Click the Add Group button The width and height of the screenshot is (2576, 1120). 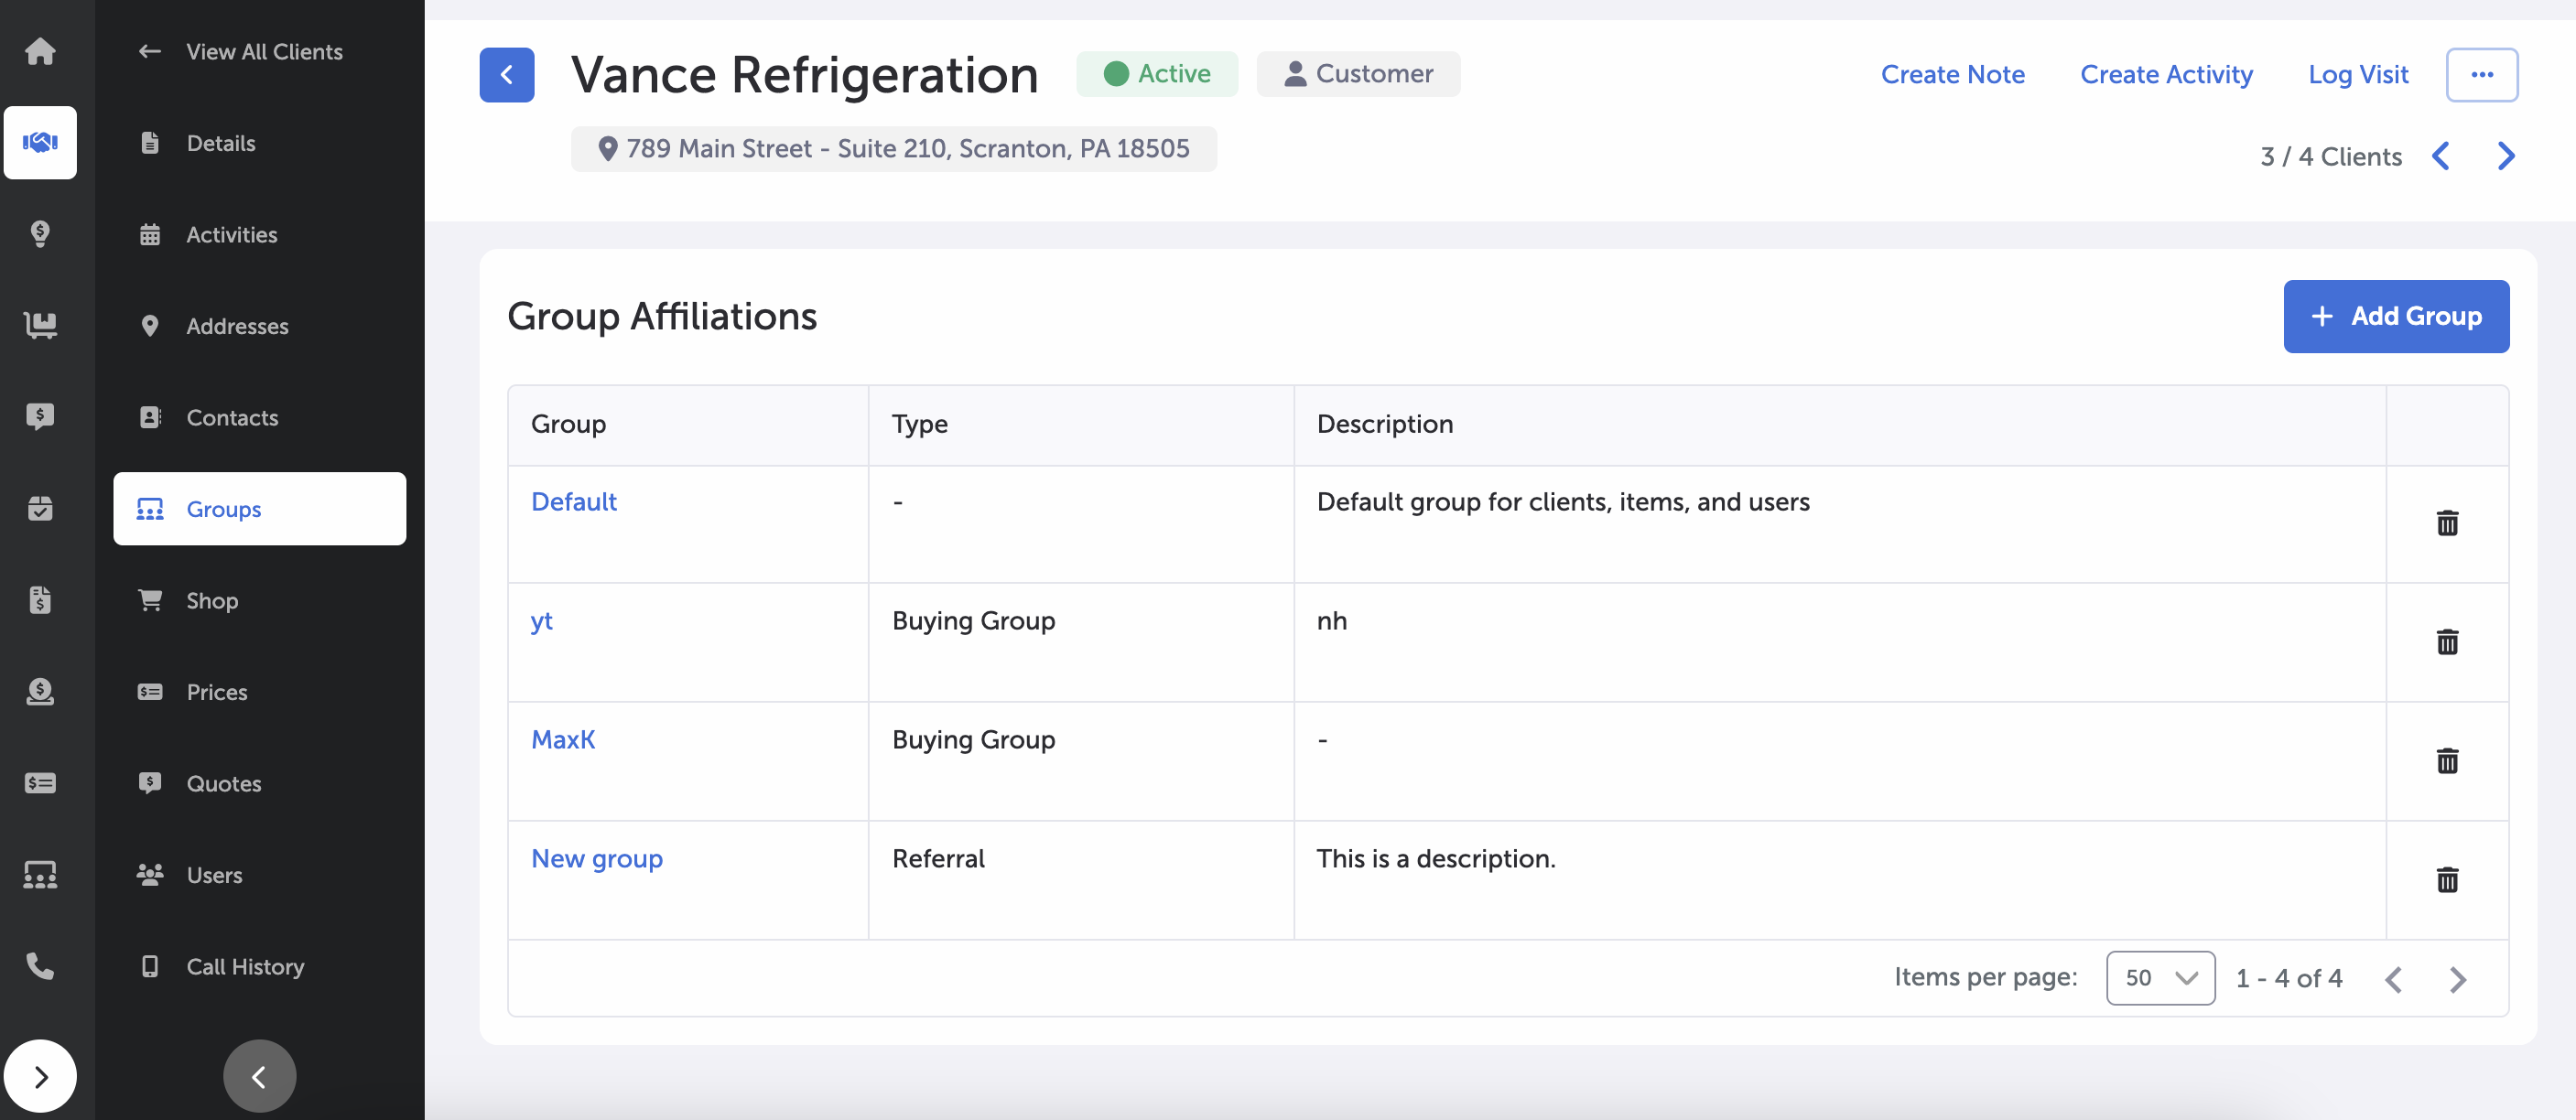[2395, 317]
